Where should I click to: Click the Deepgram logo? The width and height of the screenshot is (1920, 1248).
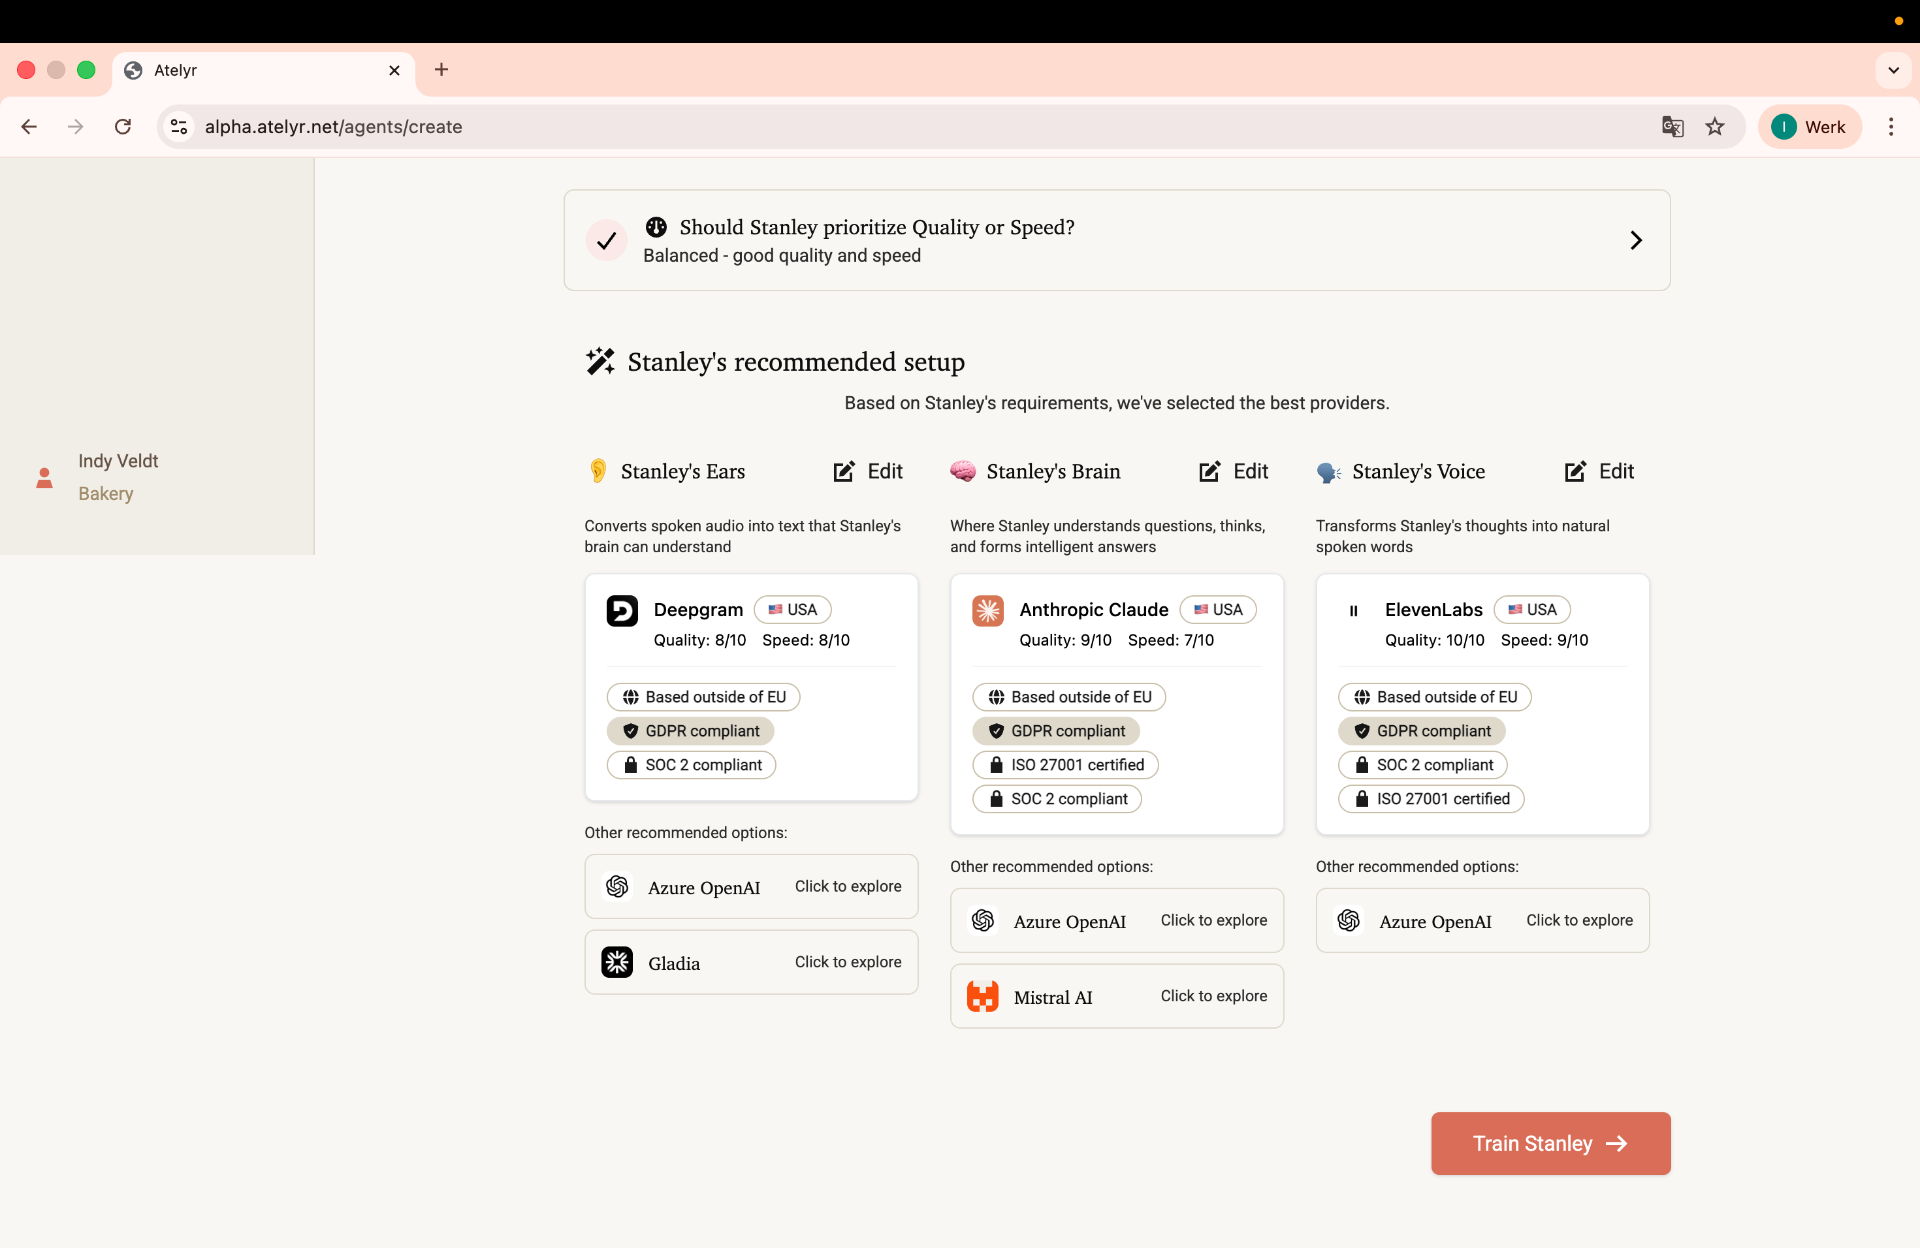coord(622,610)
